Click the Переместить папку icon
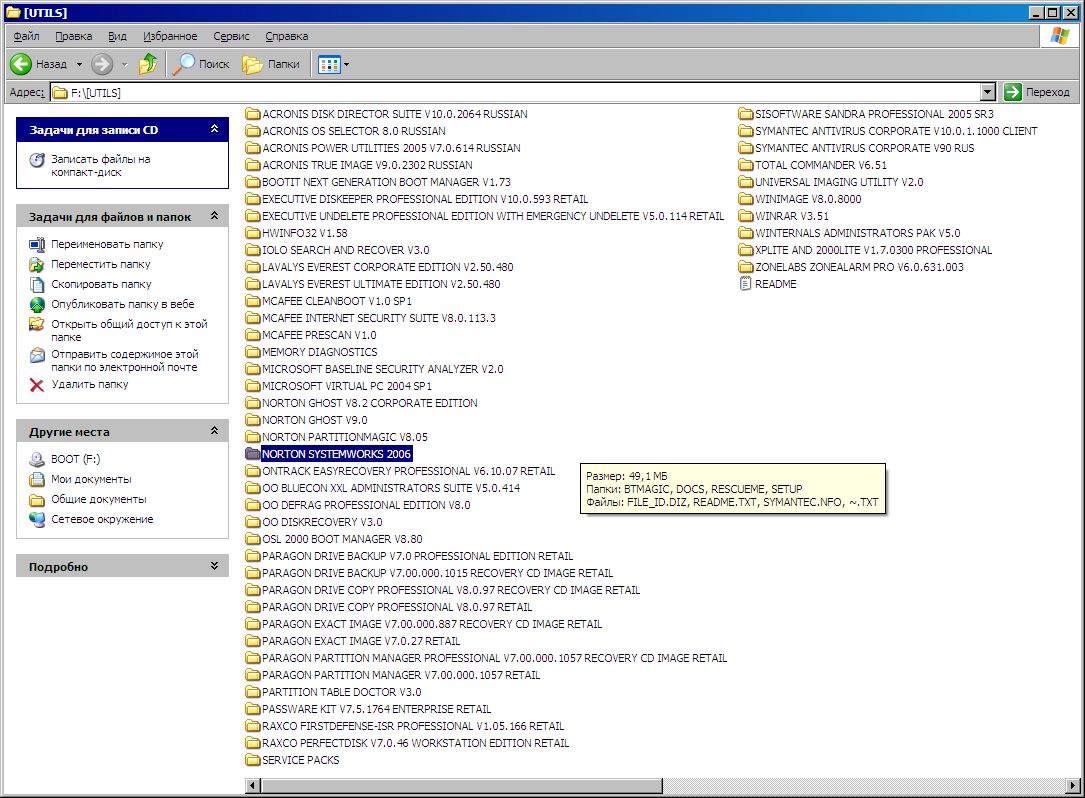Screen dimensions: 1085x798 (x=37, y=264)
